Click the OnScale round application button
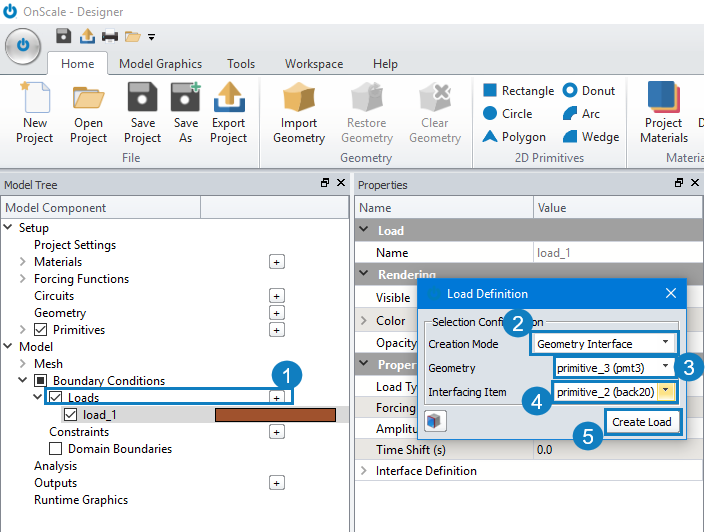The height and width of the screenshot is (532, 705). (23, 45)
